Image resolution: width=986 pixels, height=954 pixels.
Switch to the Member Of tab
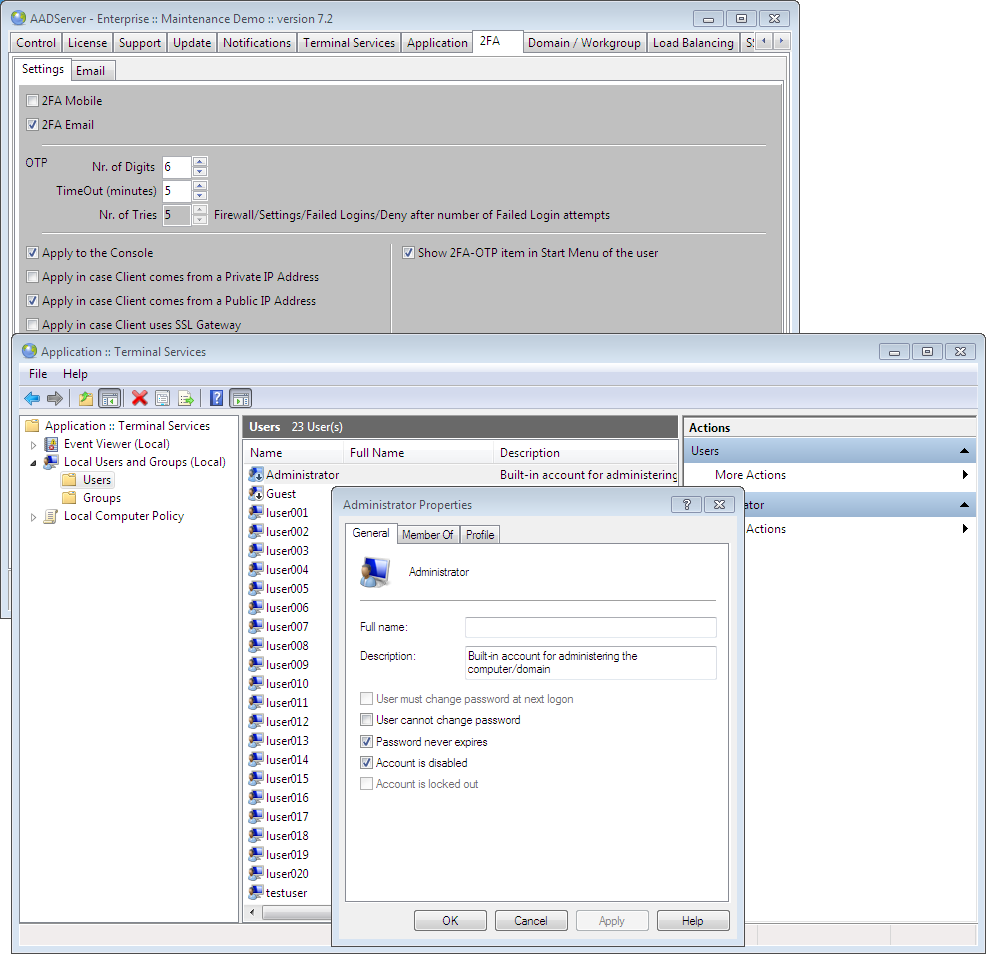[427, 535]
